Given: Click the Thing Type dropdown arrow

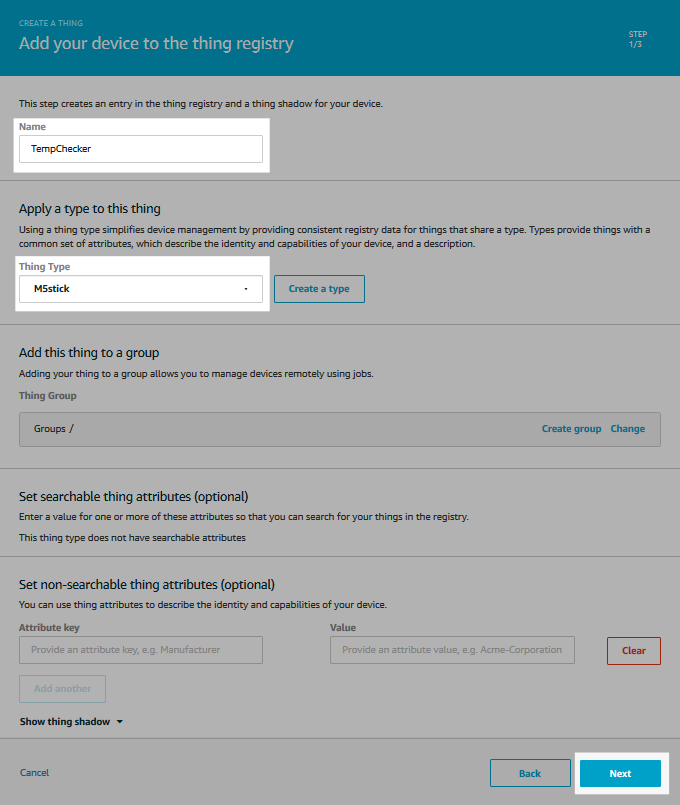Looking at the screenshot, I should pyautogui.click(x=246, y=288).
